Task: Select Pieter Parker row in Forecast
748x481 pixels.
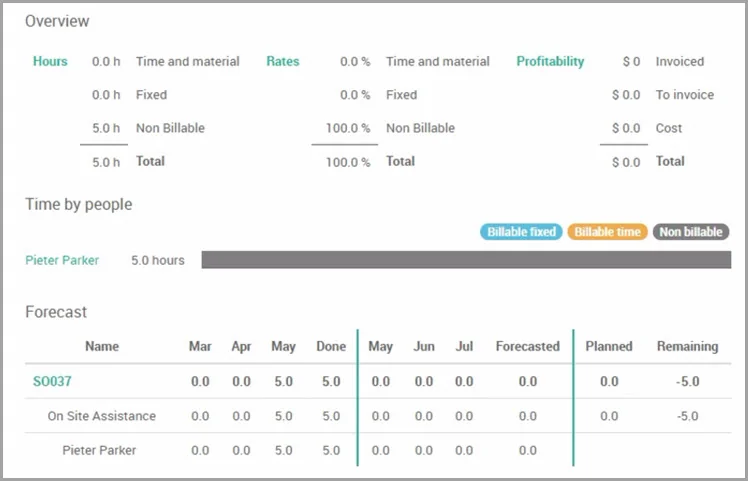Action: (378, 450)
